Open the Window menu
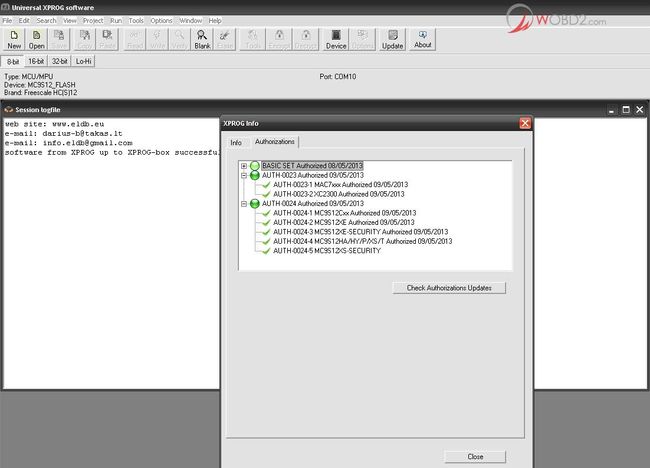 pyautogui.click(x=190, y=21)
